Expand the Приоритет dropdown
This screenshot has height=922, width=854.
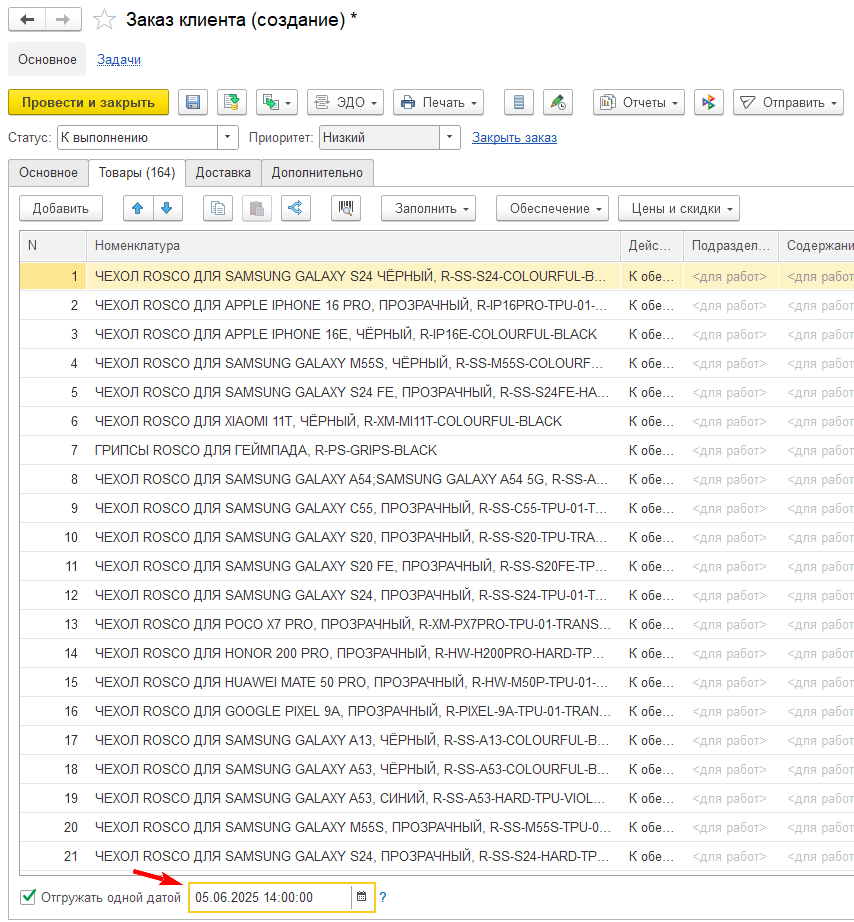coord(449,137)
